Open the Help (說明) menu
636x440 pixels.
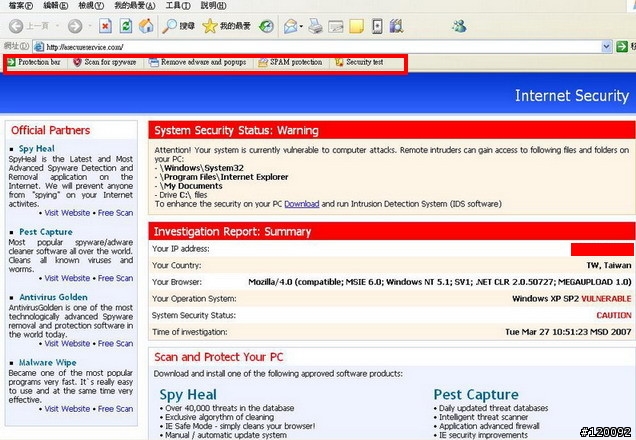coord(213,6)
